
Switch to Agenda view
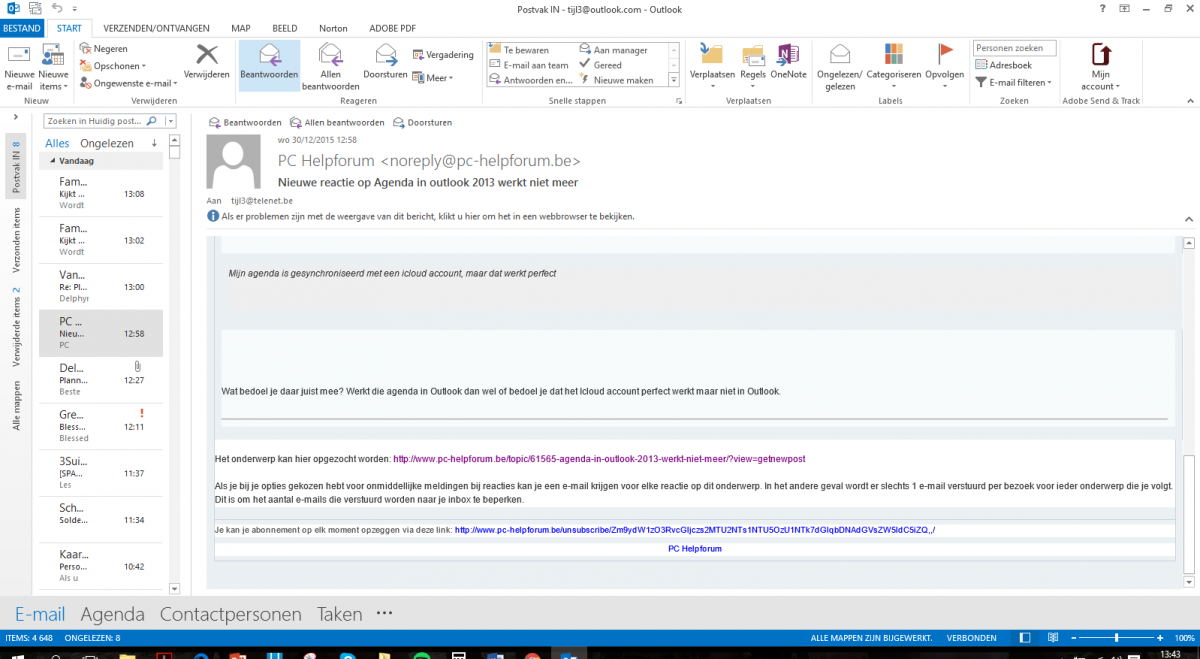[x=113, y=614]
